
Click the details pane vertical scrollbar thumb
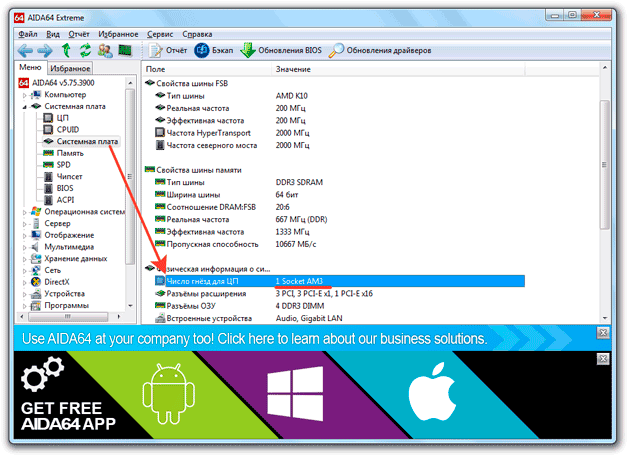[604, 165]
